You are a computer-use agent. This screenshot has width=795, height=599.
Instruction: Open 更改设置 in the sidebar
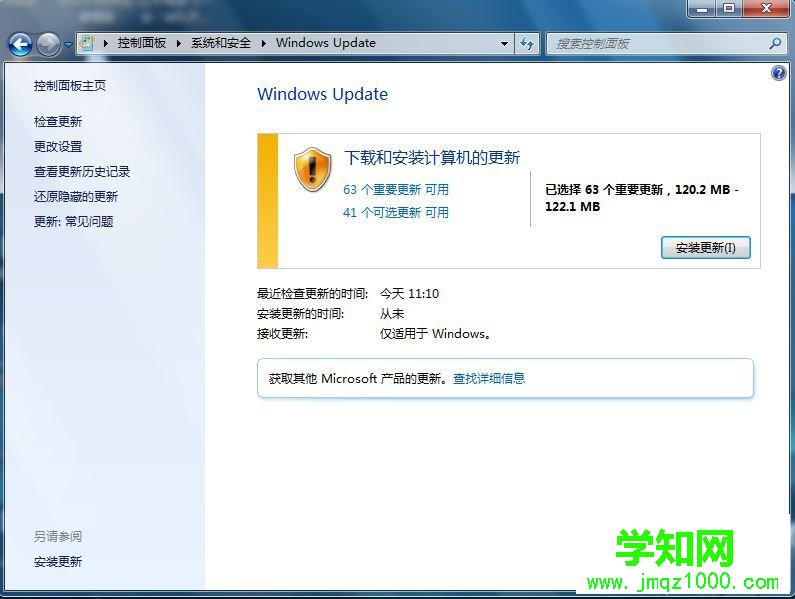point(58,147)
